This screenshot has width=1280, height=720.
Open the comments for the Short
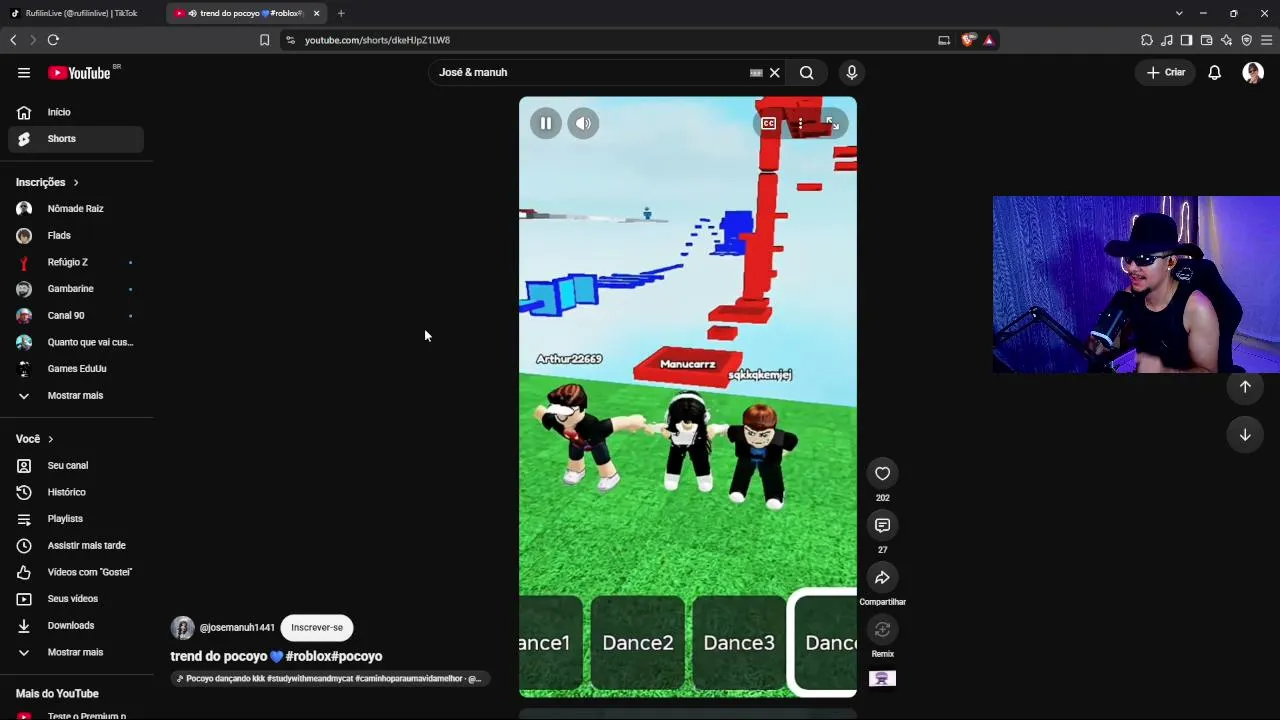tap(882, 525)
